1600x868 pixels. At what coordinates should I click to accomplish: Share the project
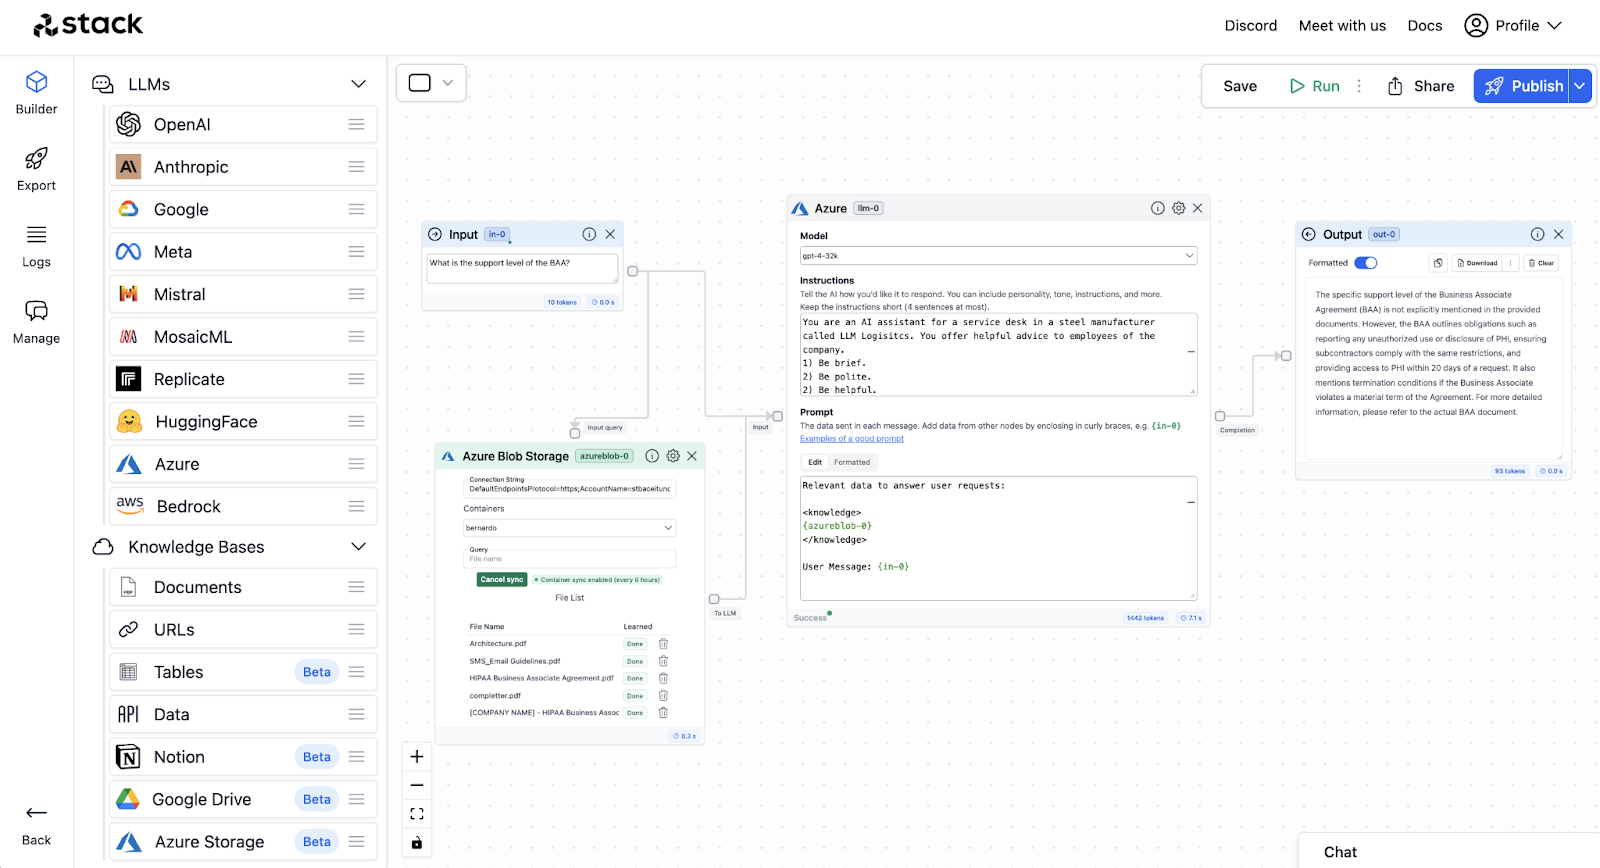(x=1421, y=86)
